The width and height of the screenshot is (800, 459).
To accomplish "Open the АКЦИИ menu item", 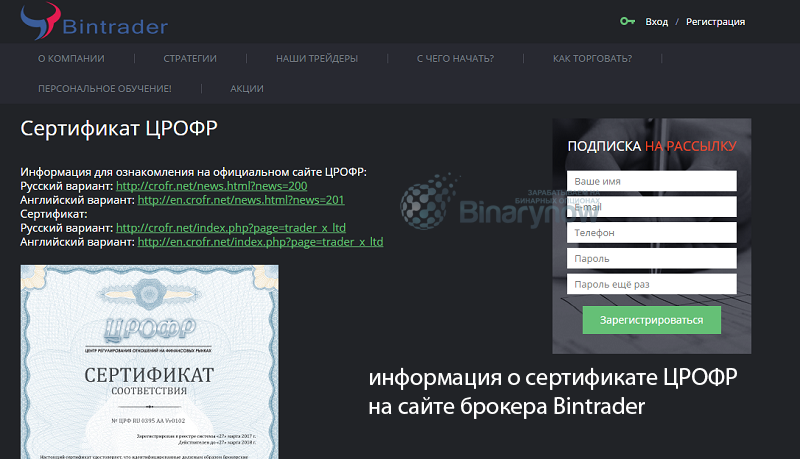I will [x=247, y=89].
